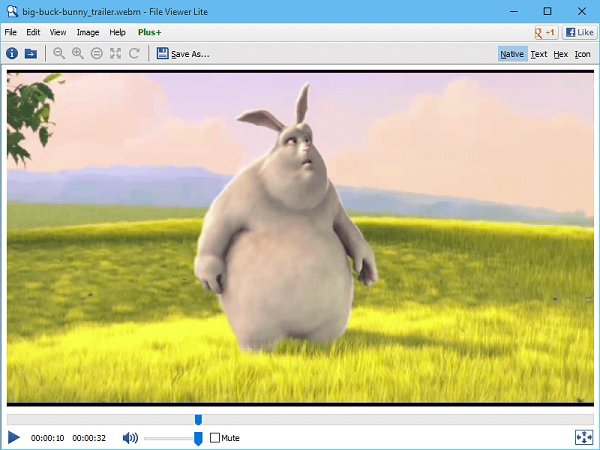Zoom out using the magnifier minus icon
600x450 pixels.
pos(59,53)
